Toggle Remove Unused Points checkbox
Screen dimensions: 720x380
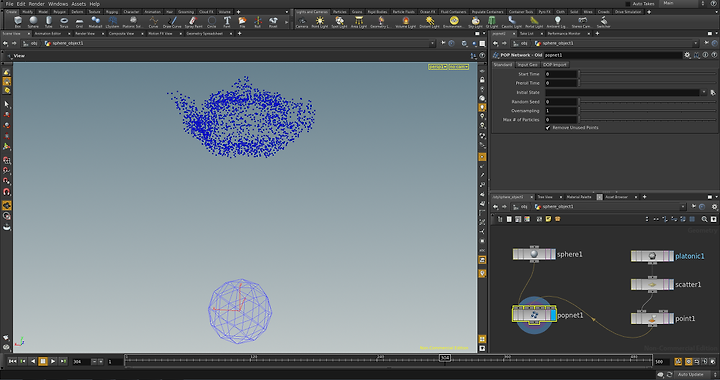pos(547,128)
